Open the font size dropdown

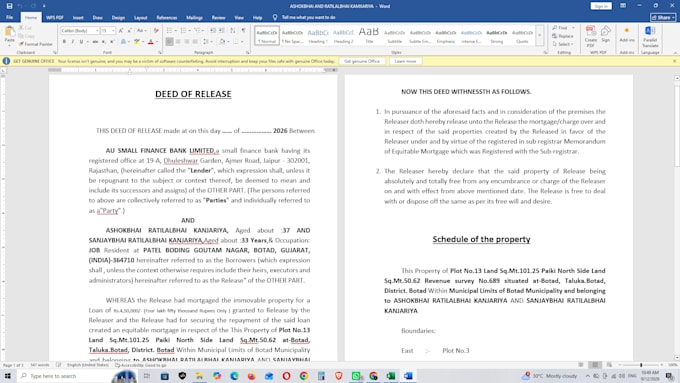coord(113,31)
